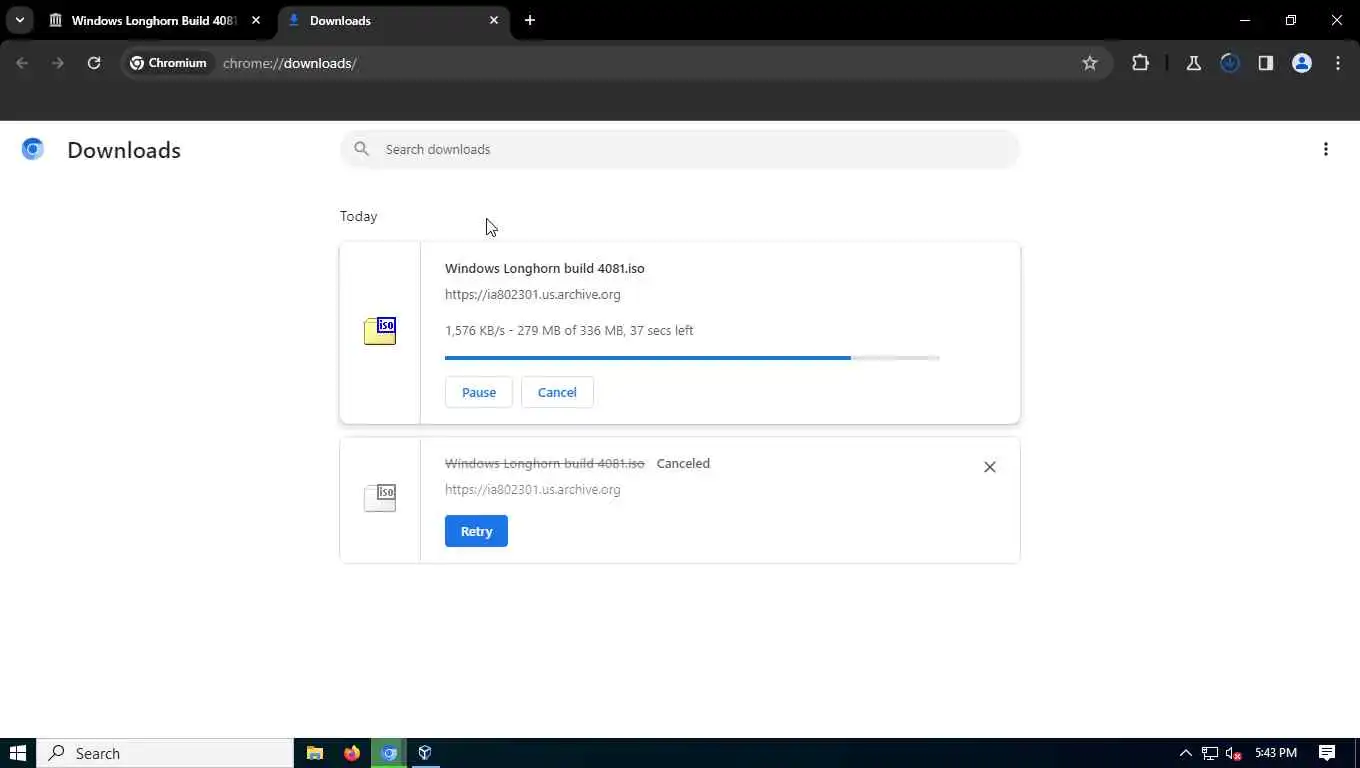
Task: Retry the canceled Longhorn ISO download
Action: (476, 531)
